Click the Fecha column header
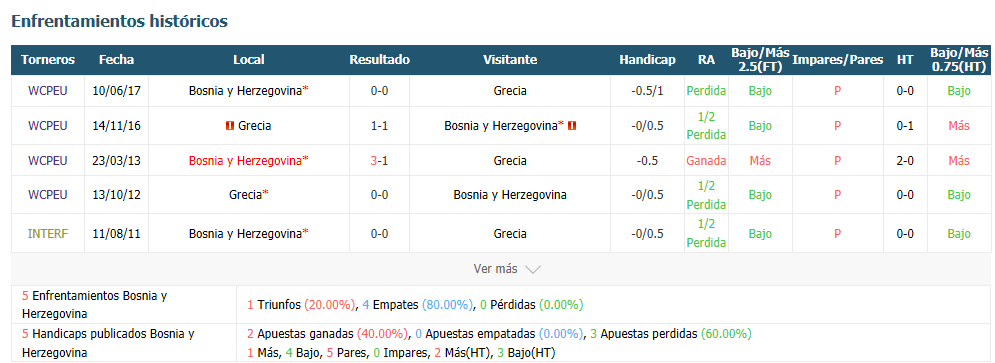The image size is (995, 363). (117, 60)
